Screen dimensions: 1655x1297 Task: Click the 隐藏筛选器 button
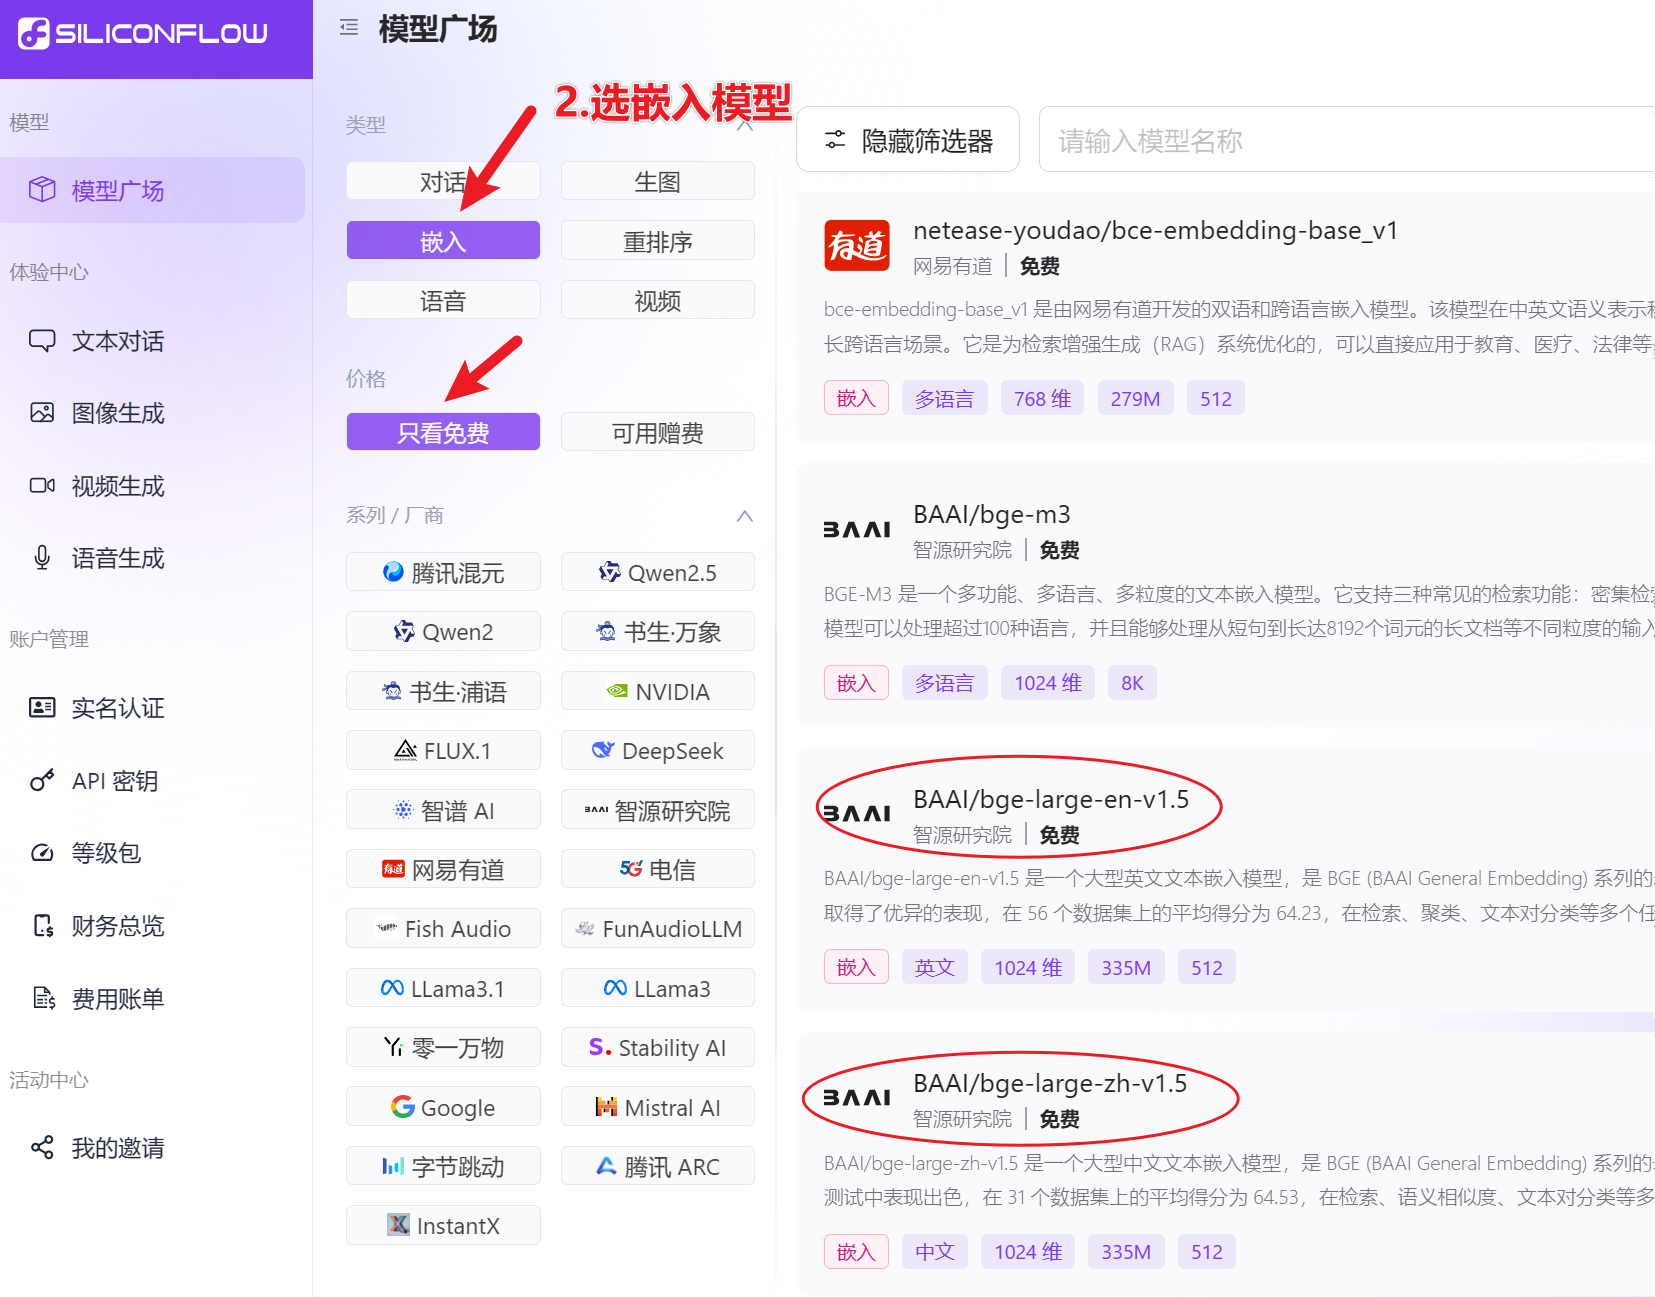[x=908, y=140]
